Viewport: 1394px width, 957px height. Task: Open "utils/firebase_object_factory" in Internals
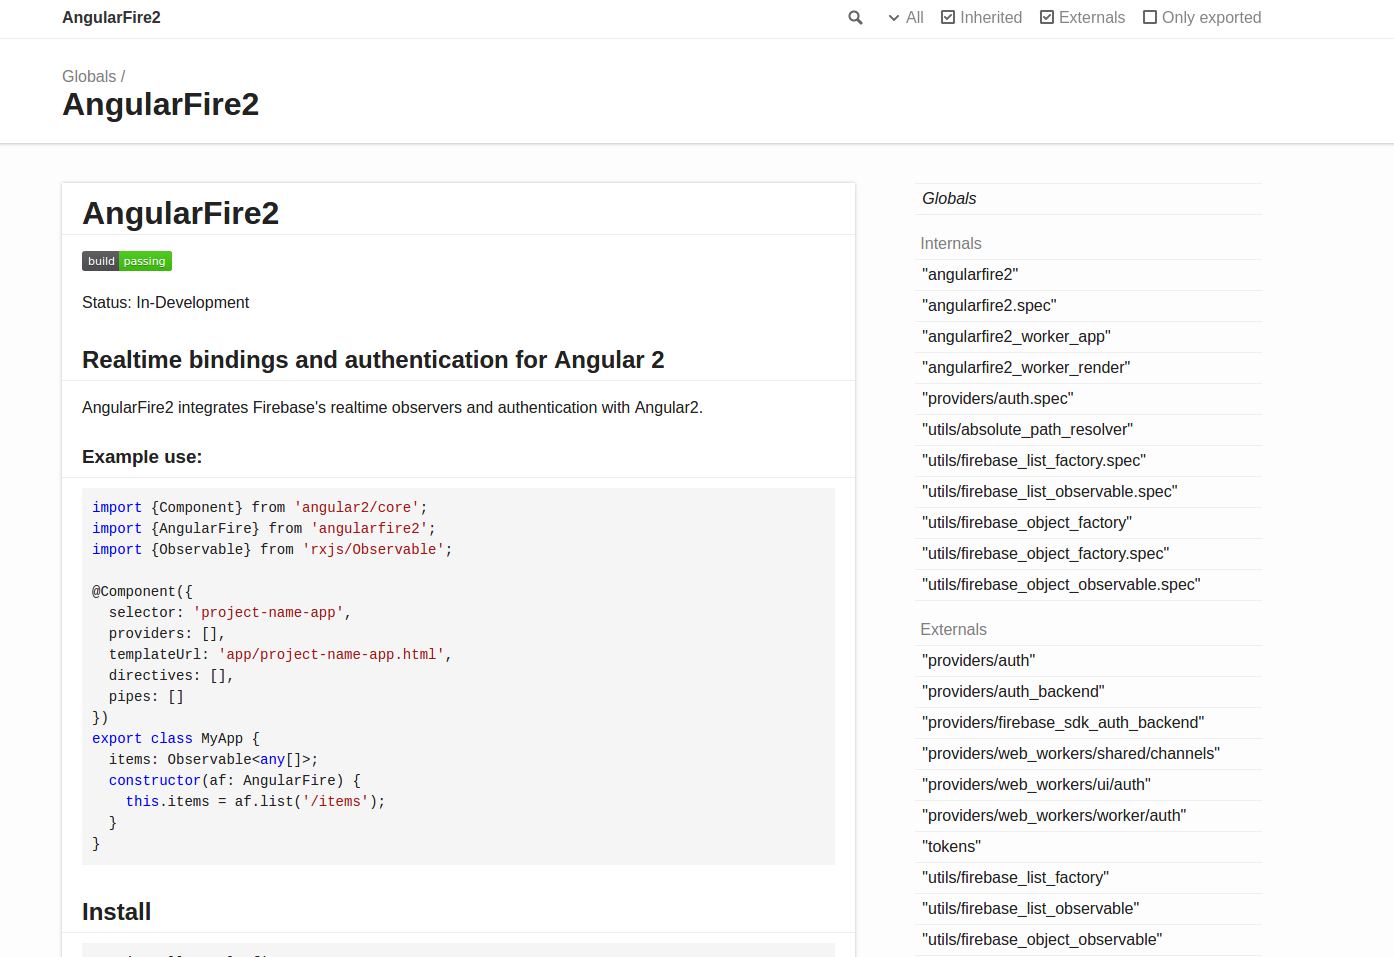1088,523
